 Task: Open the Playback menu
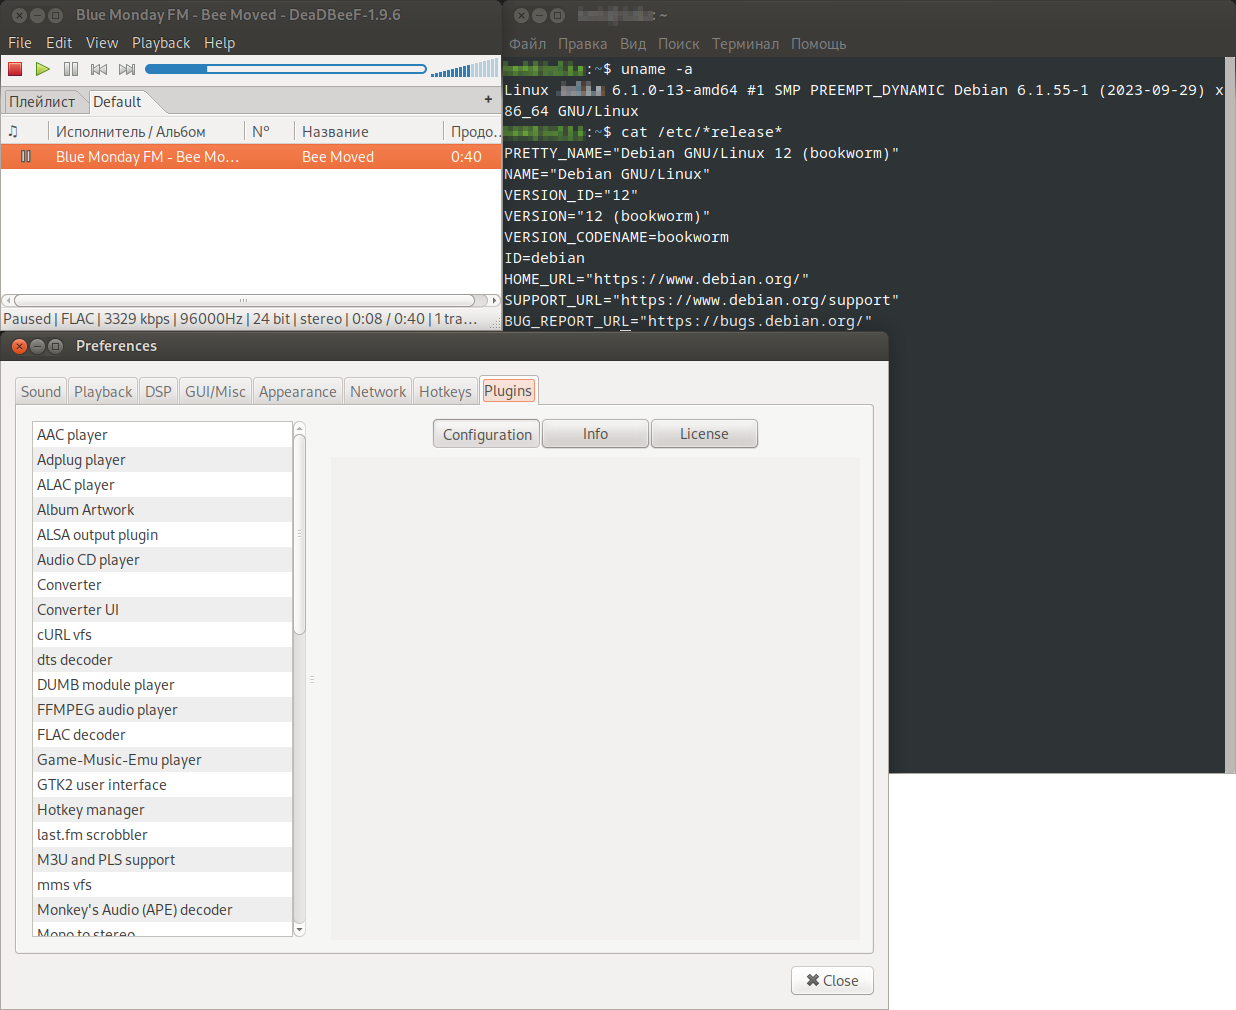(160, 43)
